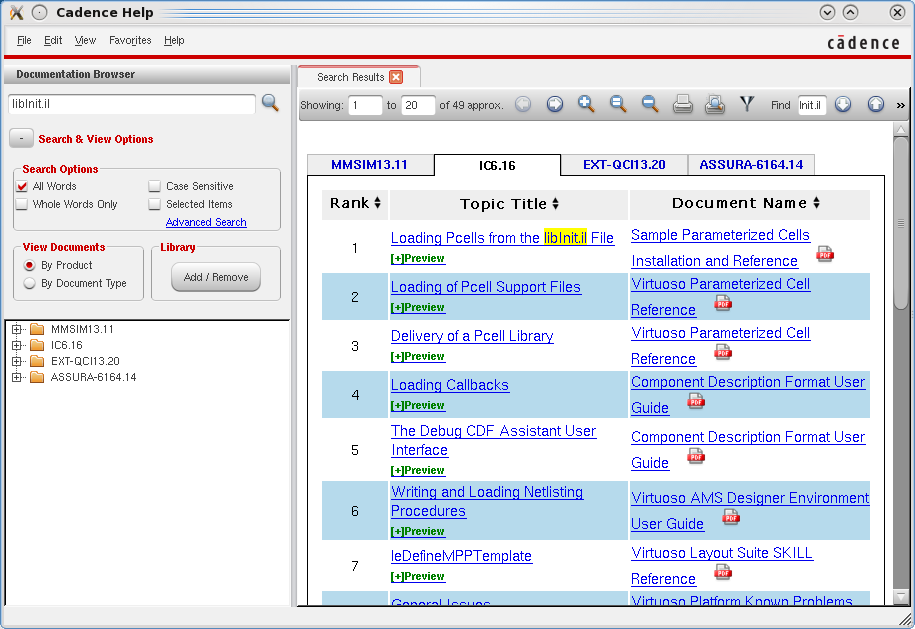Image resolution: width=915 pixels, height=629 pixels.
Task: Open PDF icon in rank 3 row
Action: [x=722, y=352]
